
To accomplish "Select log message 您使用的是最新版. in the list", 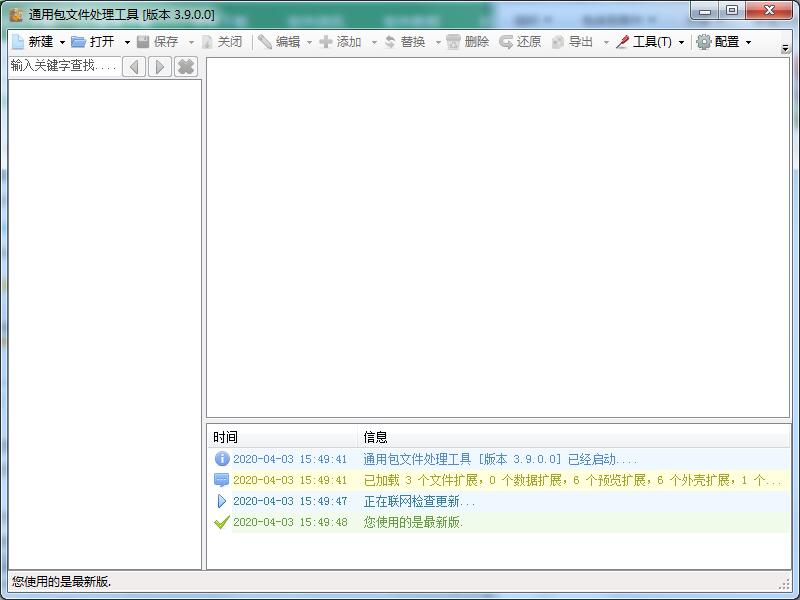I will point(413,522).
